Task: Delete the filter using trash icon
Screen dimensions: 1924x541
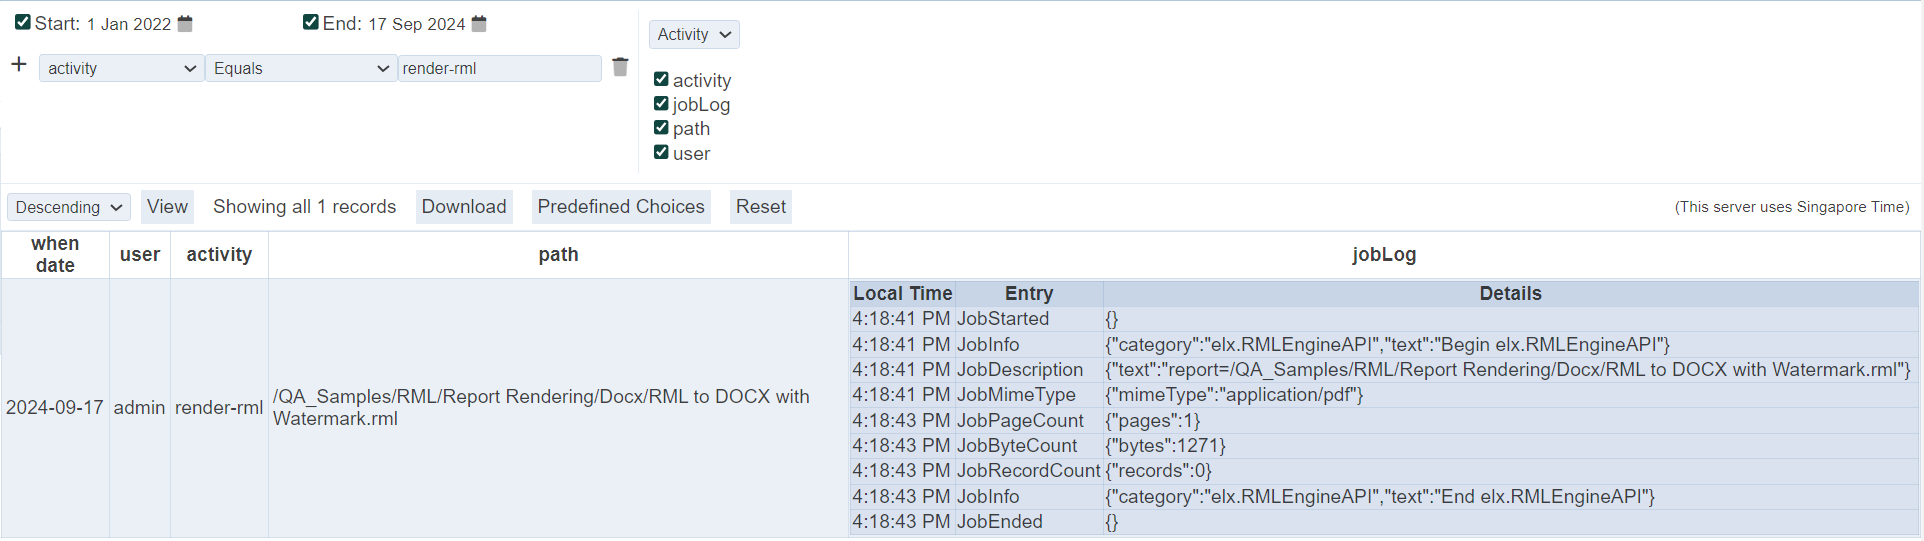Action: 620,67
